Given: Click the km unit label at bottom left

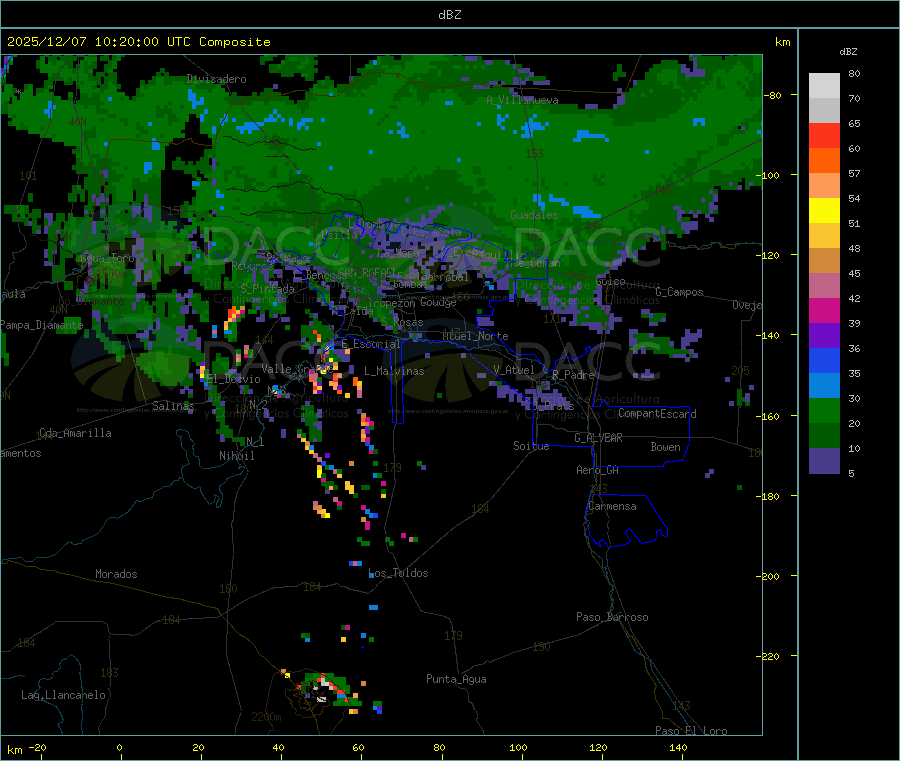Looking at the screenshot, I should point(14,750).
